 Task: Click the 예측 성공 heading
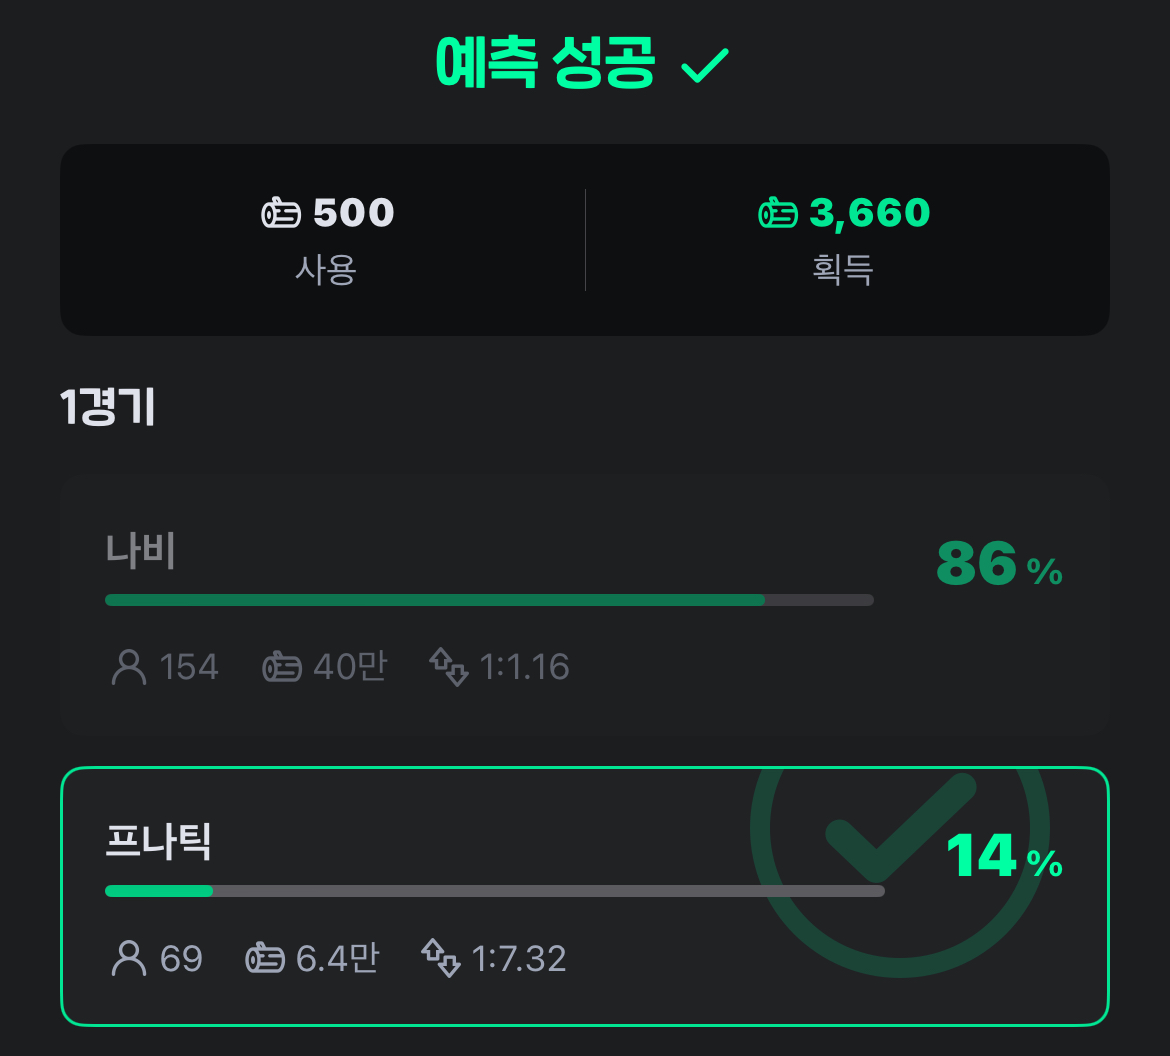(546, 66)
